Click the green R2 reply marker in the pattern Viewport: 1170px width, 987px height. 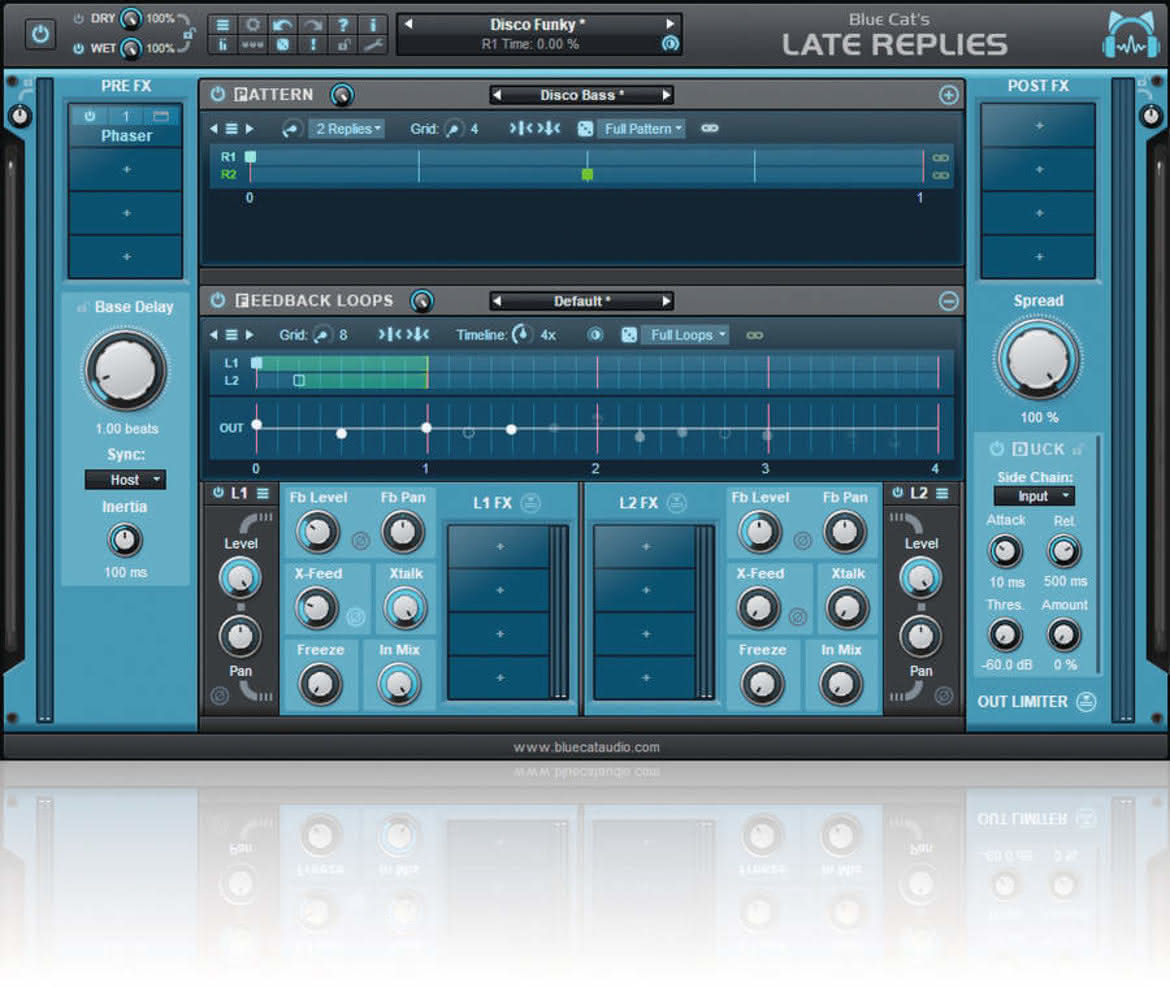point(587,175)
